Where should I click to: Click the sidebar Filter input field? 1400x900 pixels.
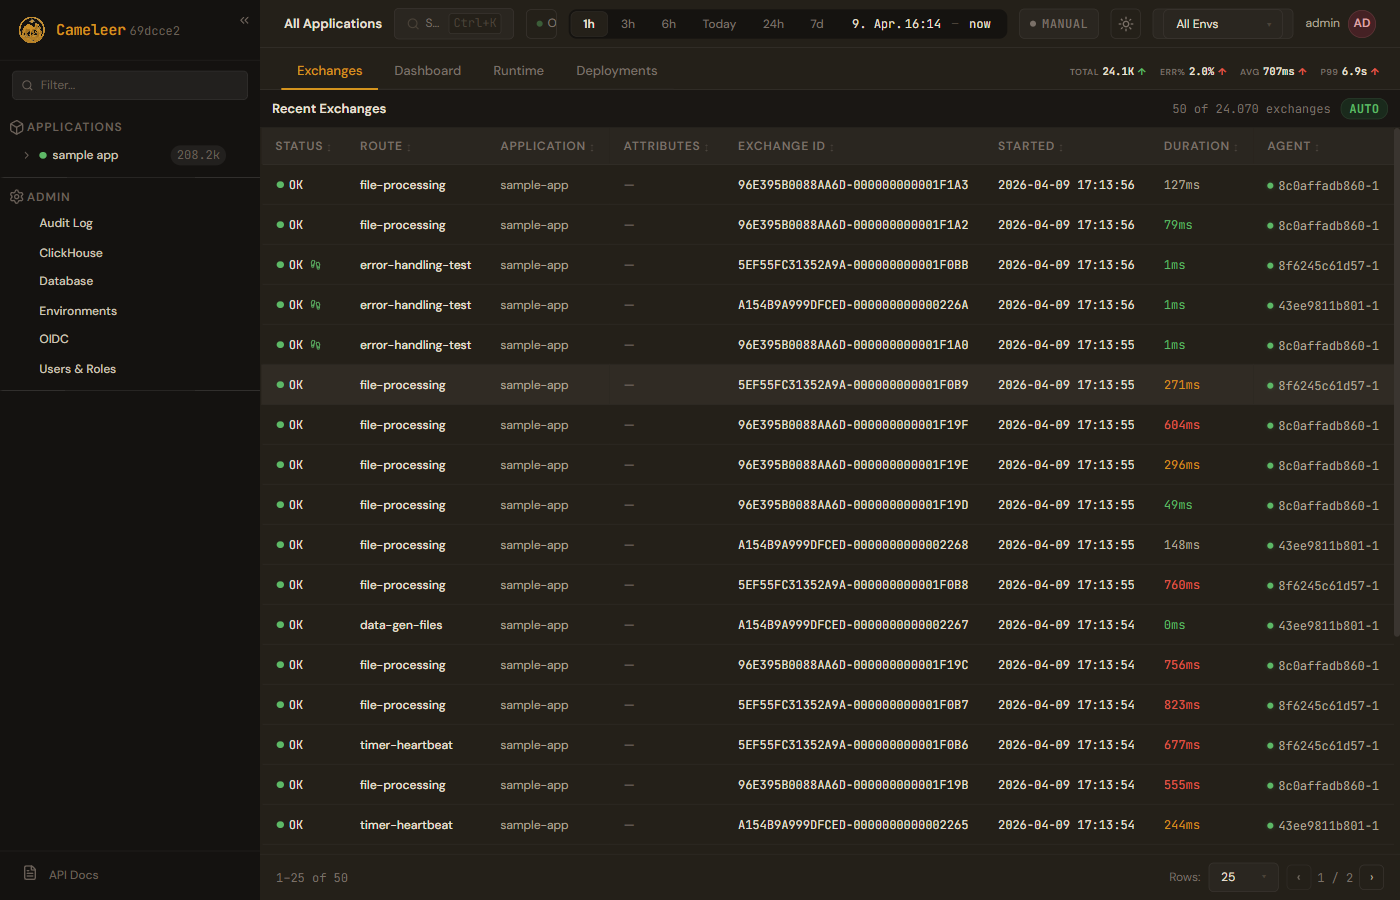point(130,85)
